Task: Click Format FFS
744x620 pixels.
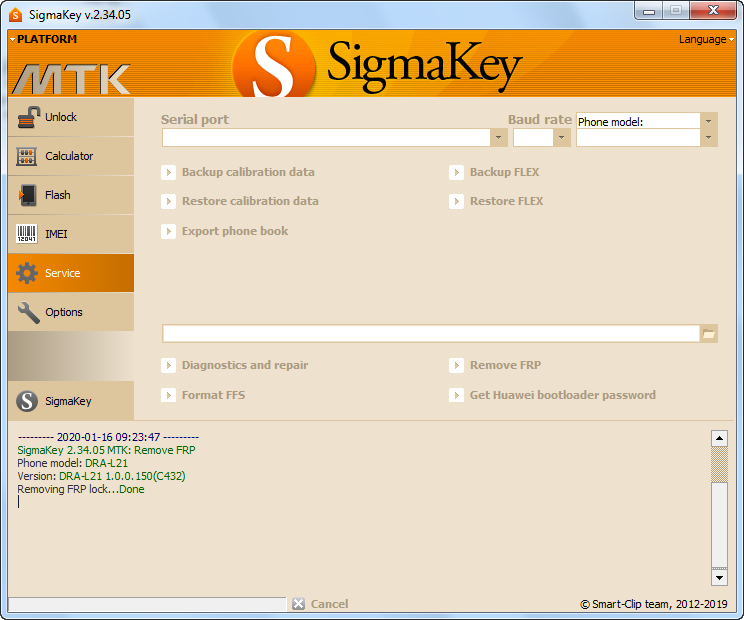Action: tap(214, 395)
